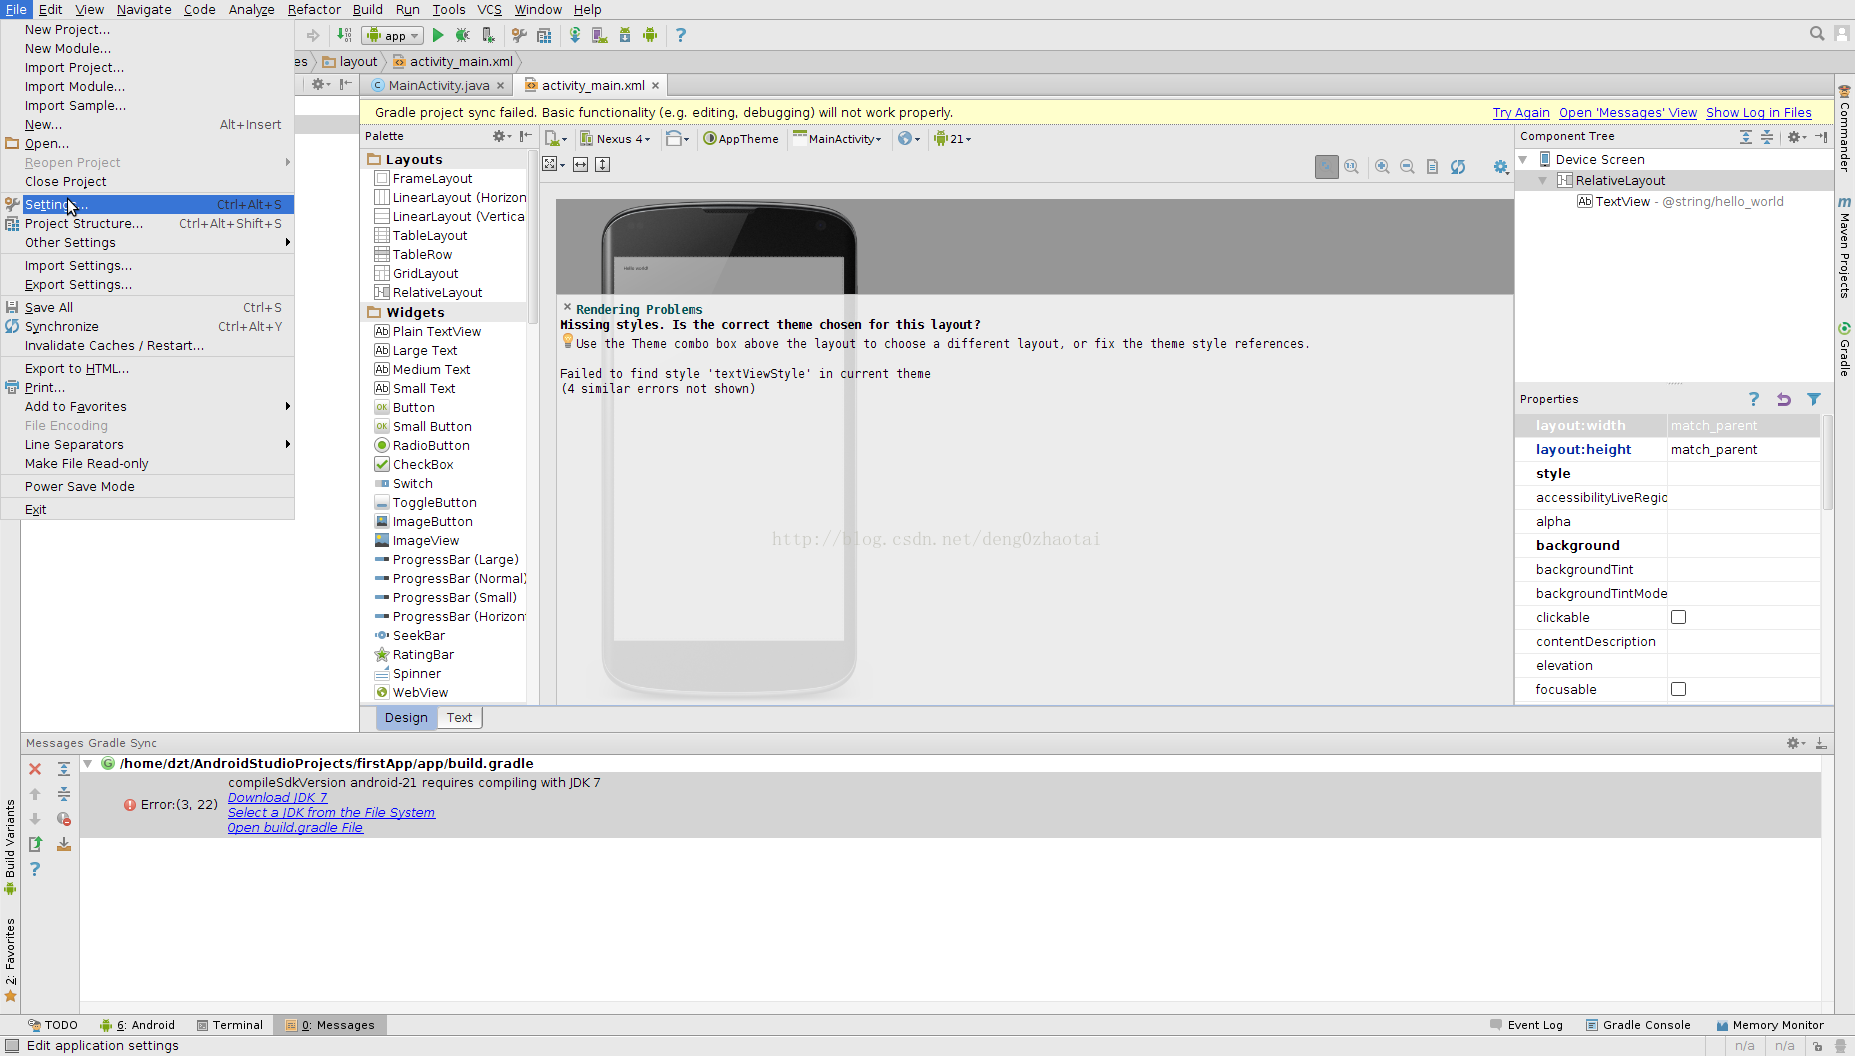
Task: Click the Try Again link
Action: (x=1521, y=112)
